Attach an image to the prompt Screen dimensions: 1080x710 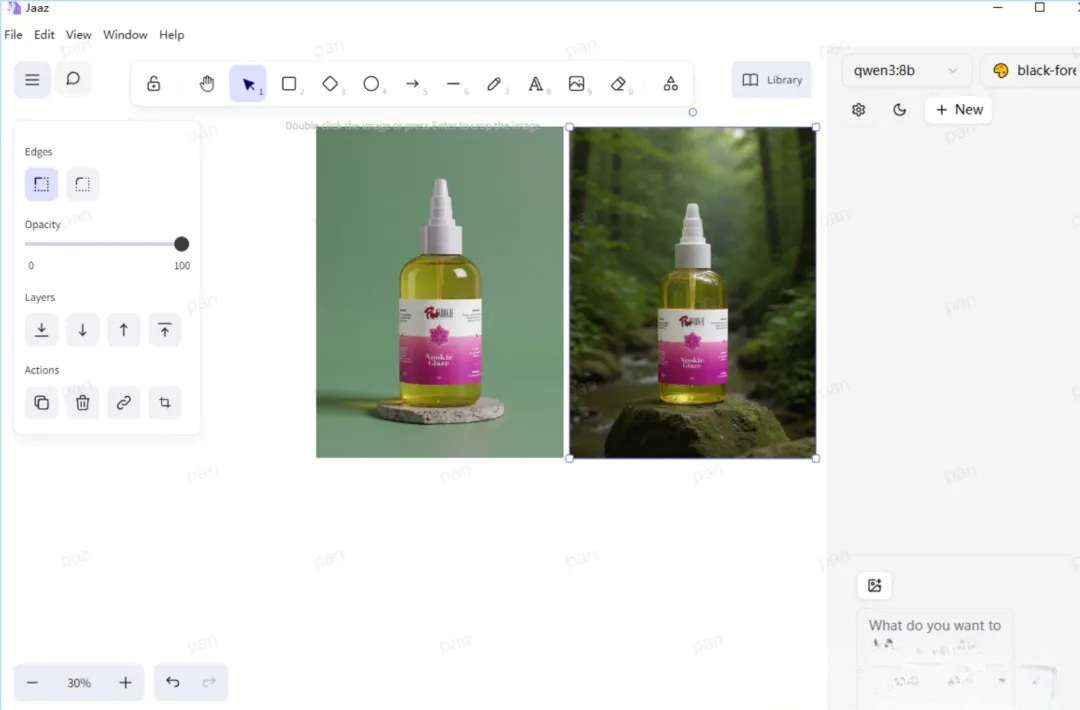pos(875,585)
